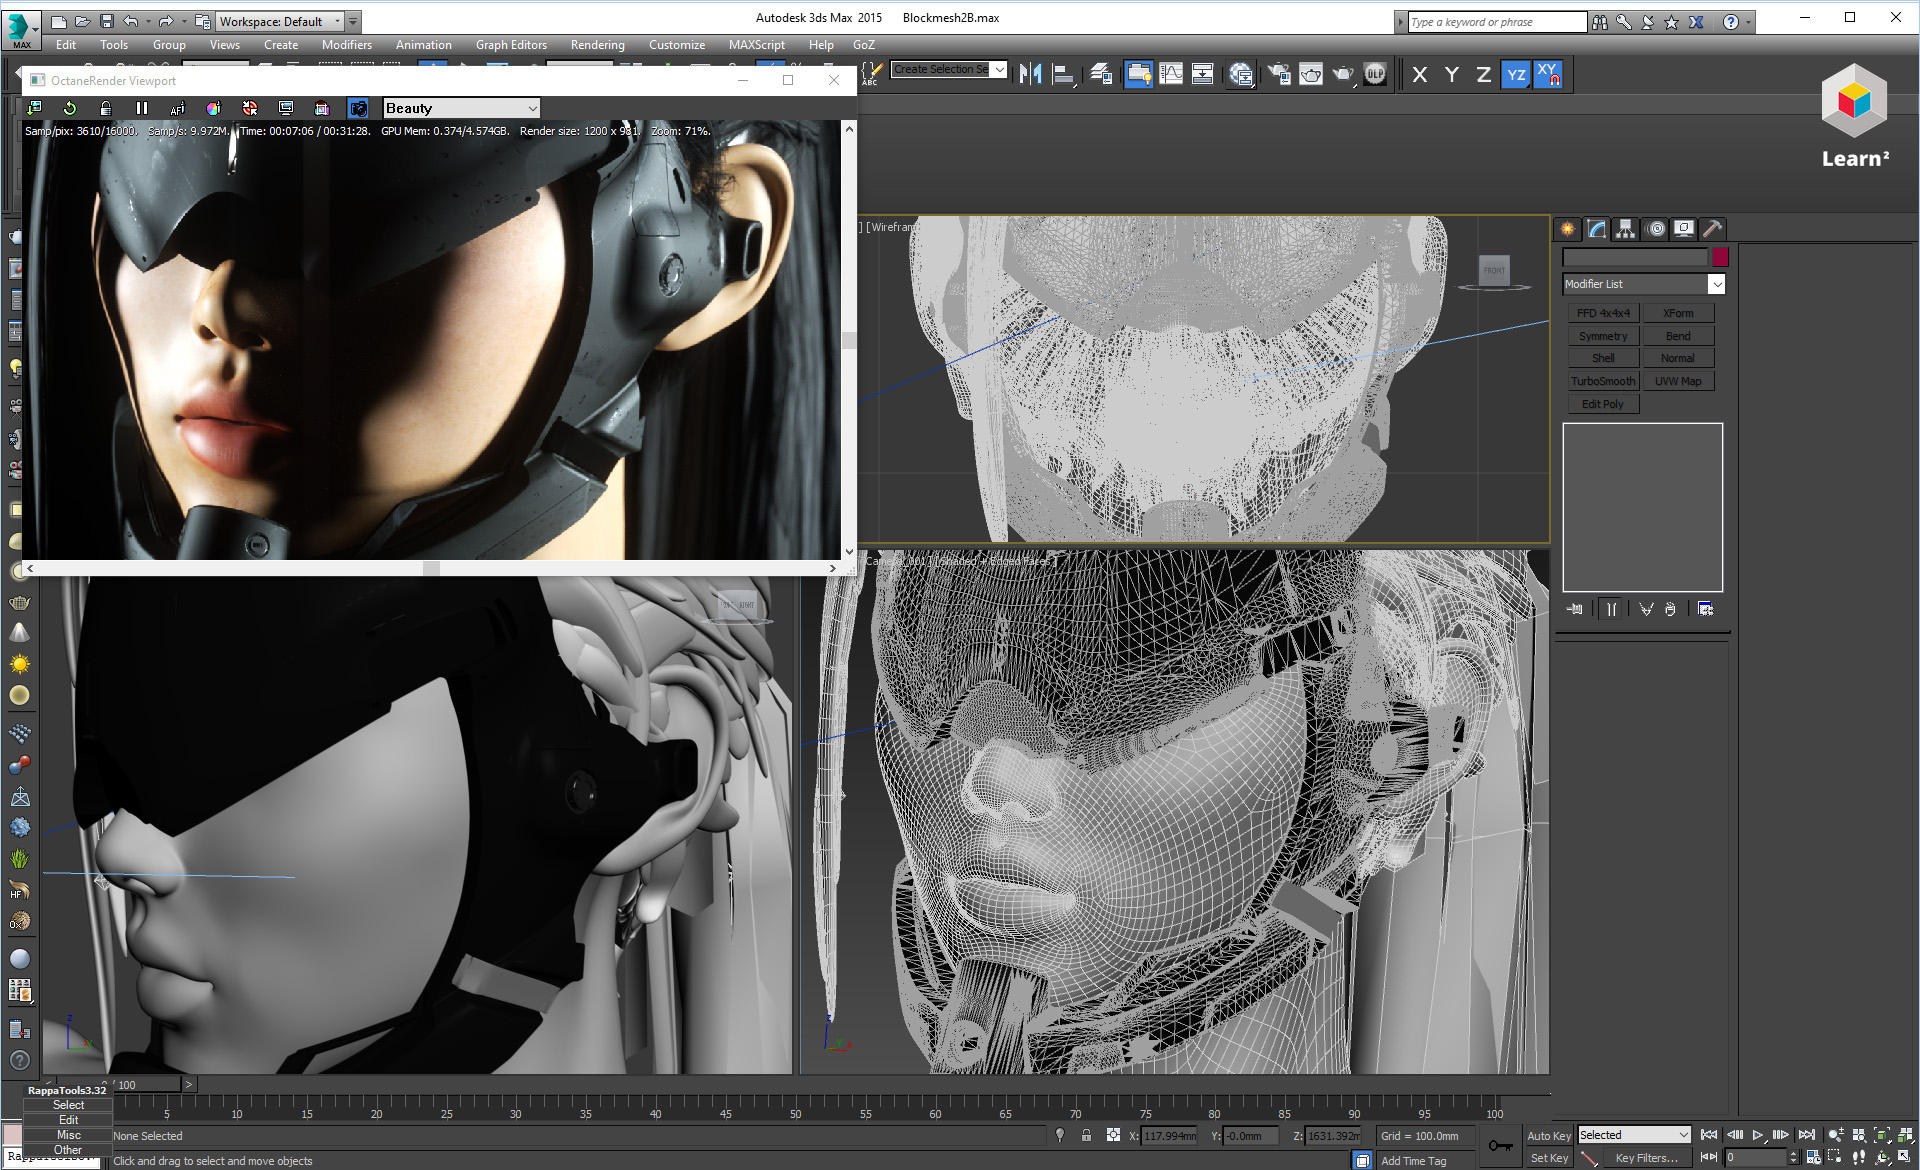This screenshot has width=1920, height=1170.
Task: Click the Key Filters button
Action: (x=1646, y=1158)
